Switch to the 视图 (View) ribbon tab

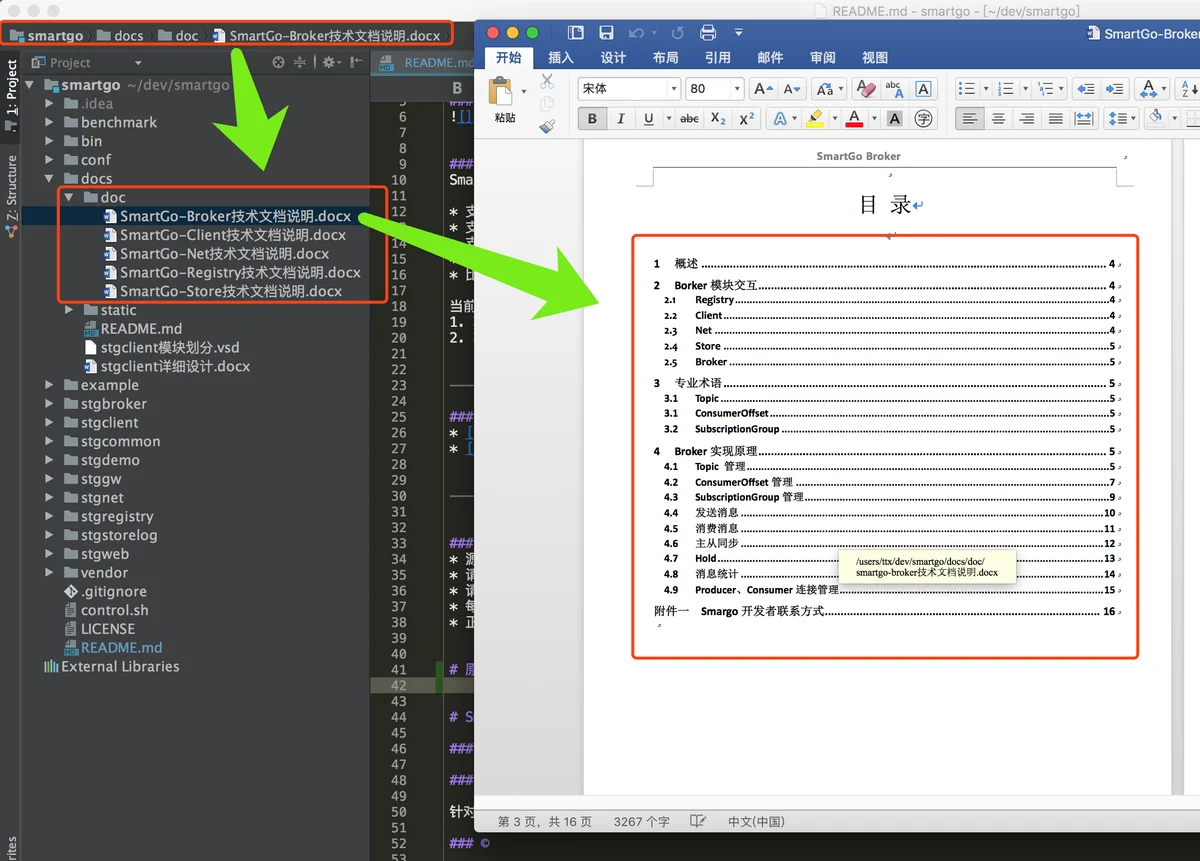pos(875,58)
